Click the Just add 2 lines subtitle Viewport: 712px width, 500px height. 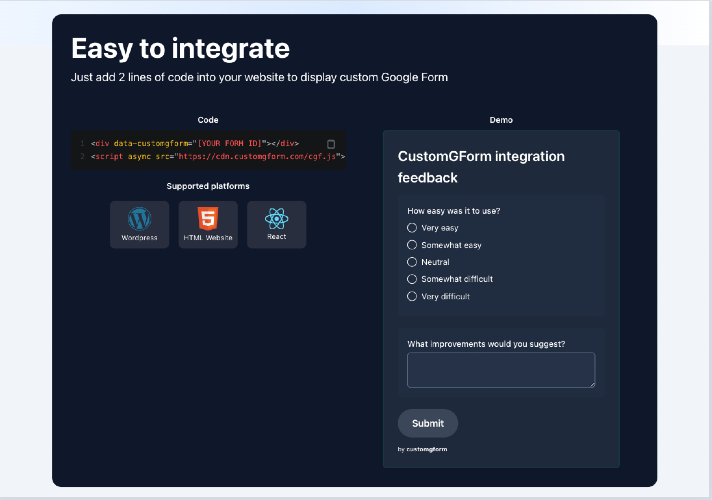click(259, 77)
